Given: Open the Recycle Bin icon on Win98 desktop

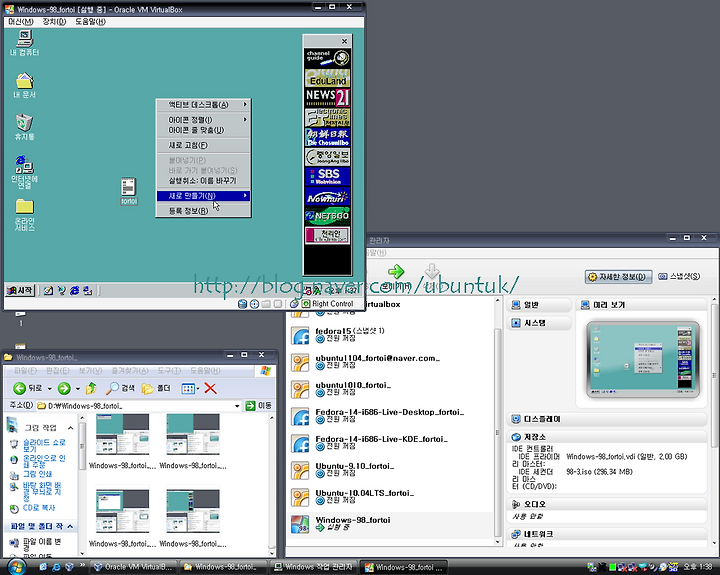Looking at the screenshot, I should (x=24, y=127).
